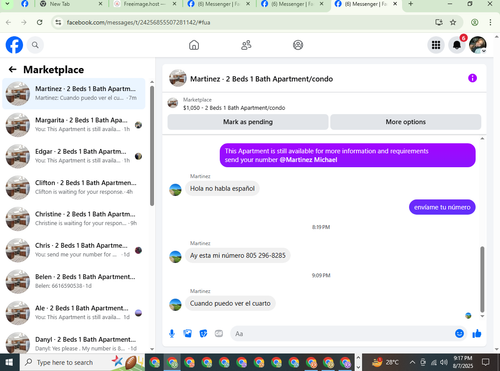Open the Clifton conversation

pos(74,188)
